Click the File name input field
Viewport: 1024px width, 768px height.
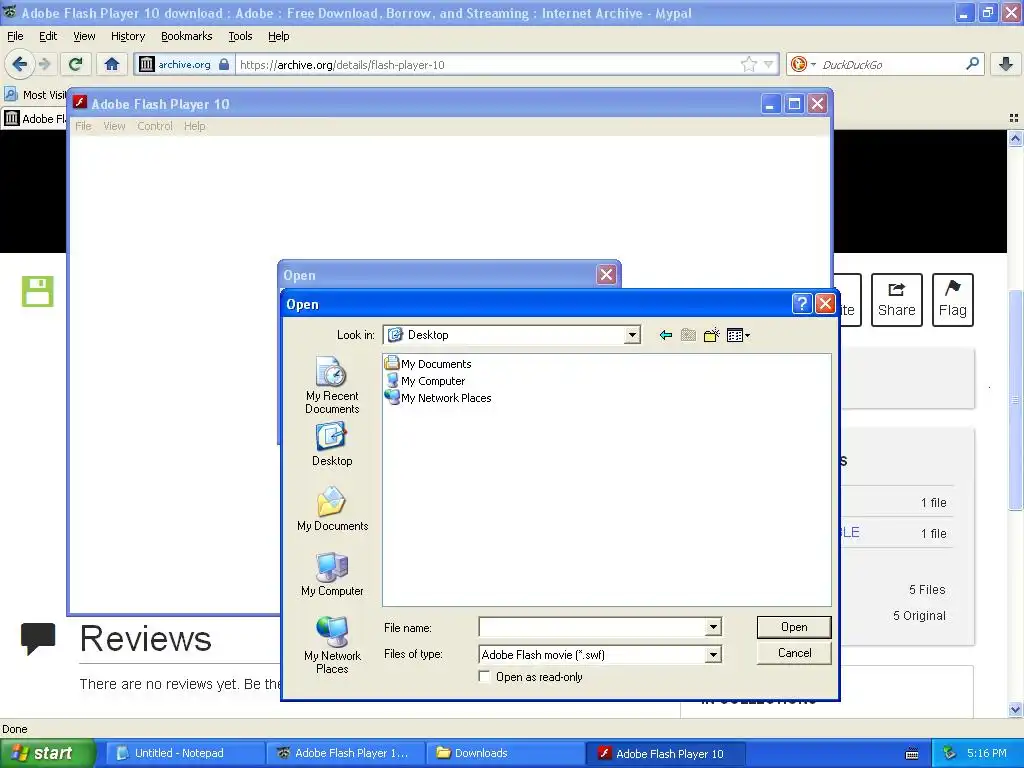pos(592,628)
